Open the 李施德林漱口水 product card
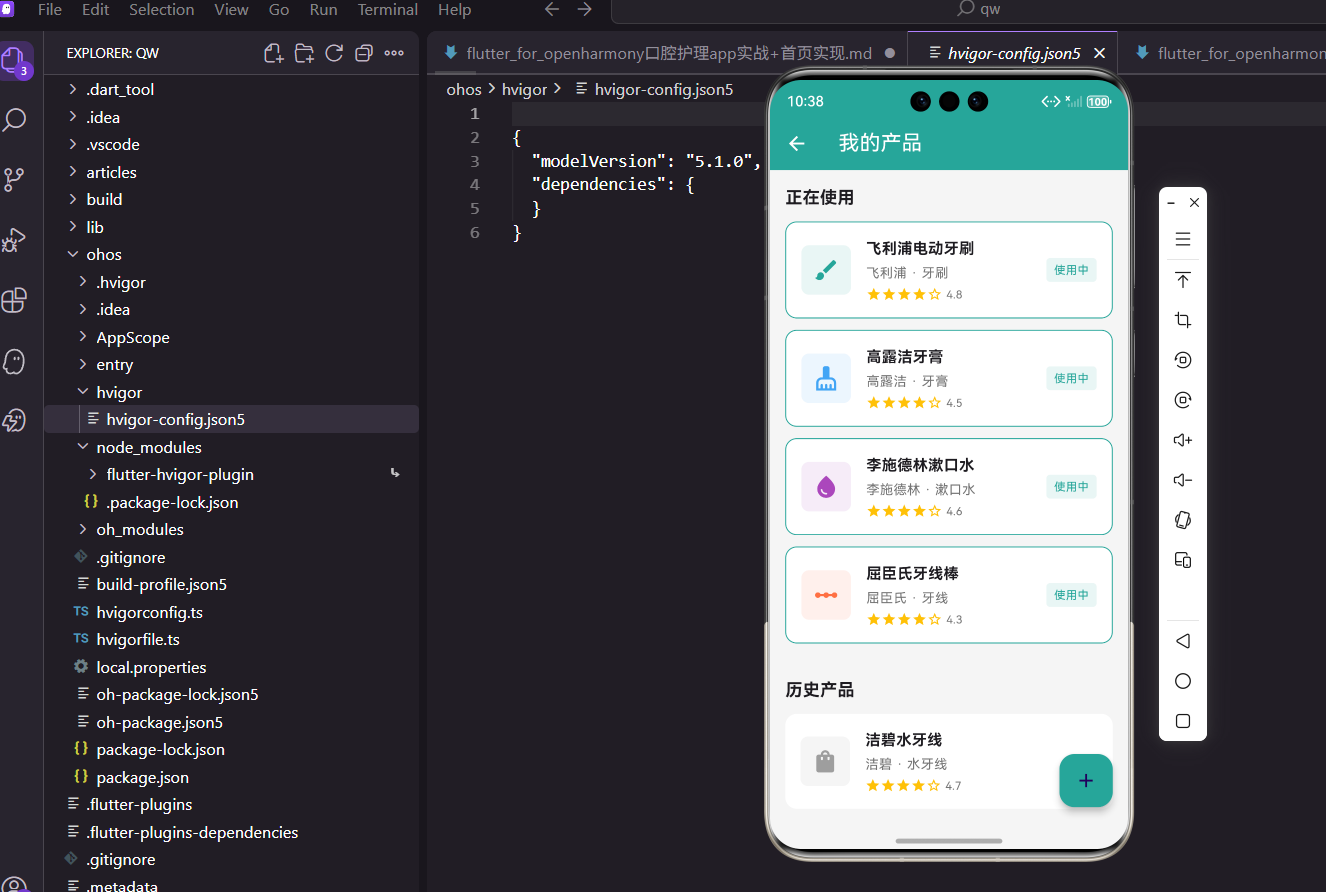Viewport: 1326px width, 892px height. click(x=949, y=486)
